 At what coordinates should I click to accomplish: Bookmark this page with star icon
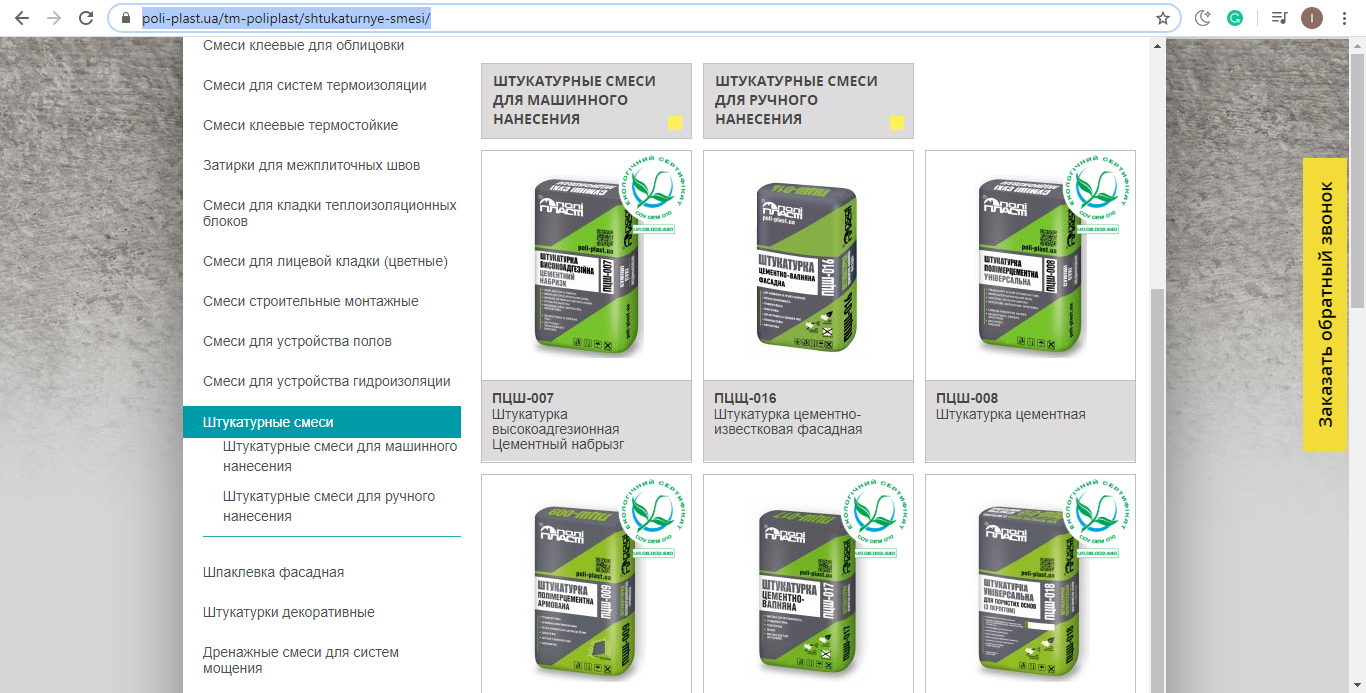[x=1162, y=18]
